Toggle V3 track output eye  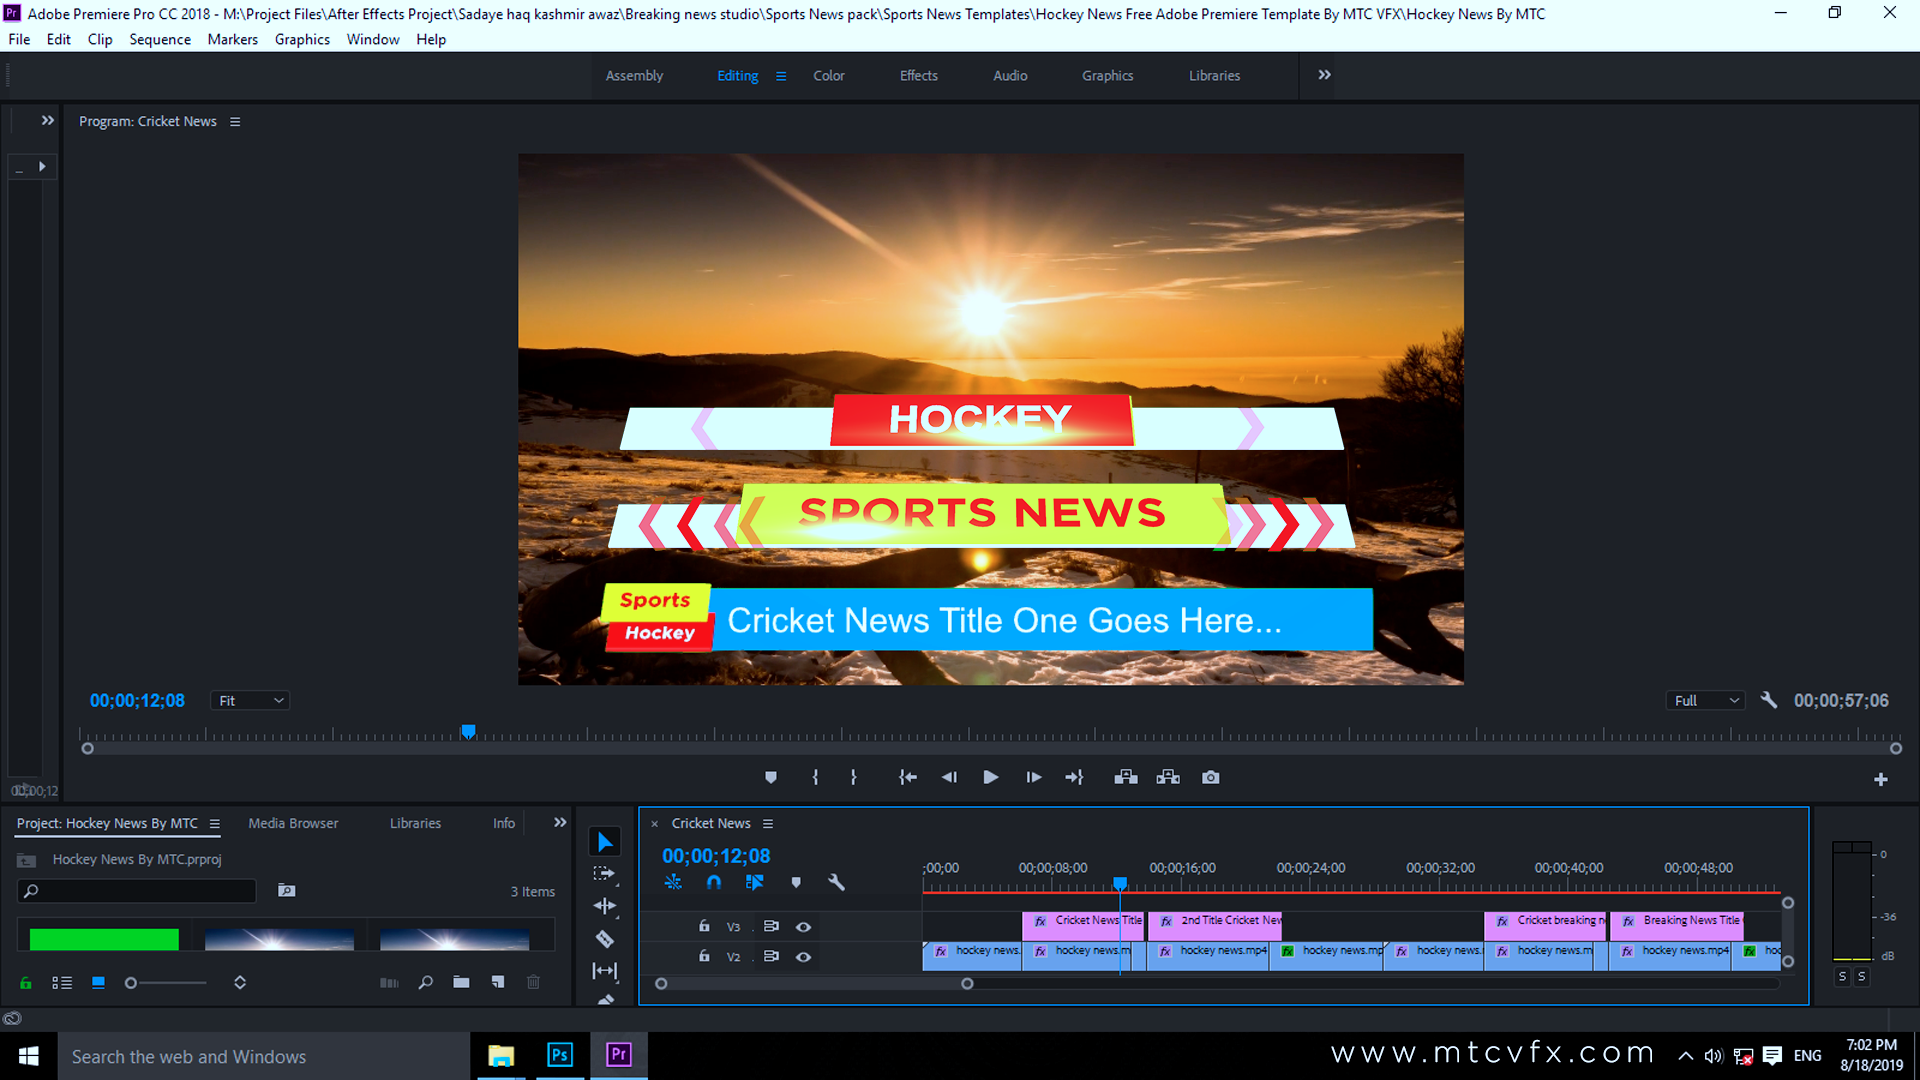tap(803, 927)
